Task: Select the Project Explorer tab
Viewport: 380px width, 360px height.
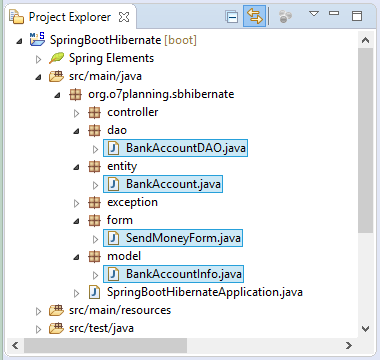Action: pos(70,17)
